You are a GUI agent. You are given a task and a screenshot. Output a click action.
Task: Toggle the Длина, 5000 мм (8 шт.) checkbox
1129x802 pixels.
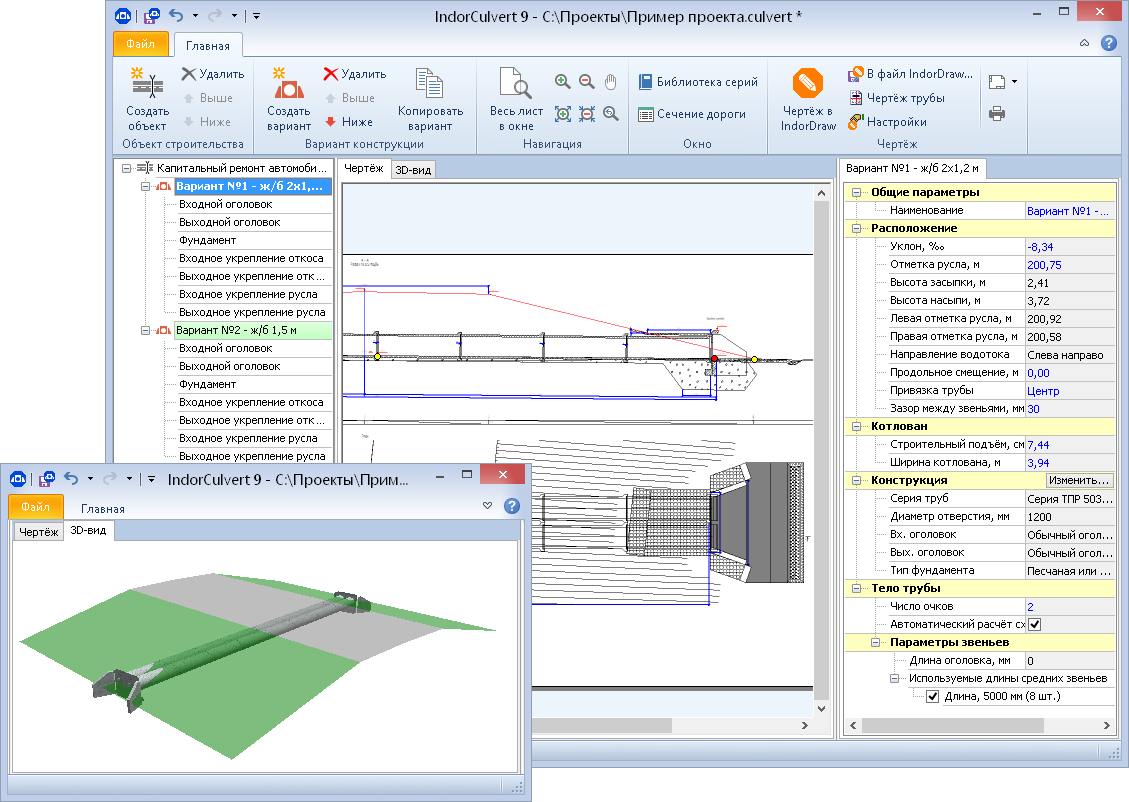pyautogui.click(x=932, y=696)
